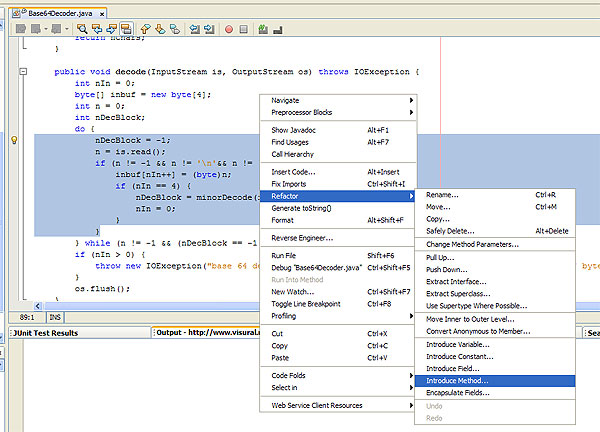
Task: Choose Copy with Ctrl+C shortcut
Action: click(338, 346)
